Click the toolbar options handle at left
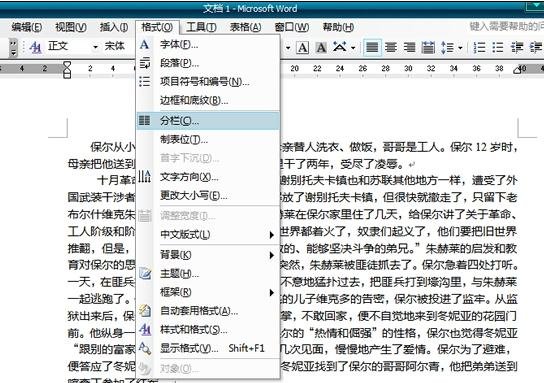 tap(14, 48)
